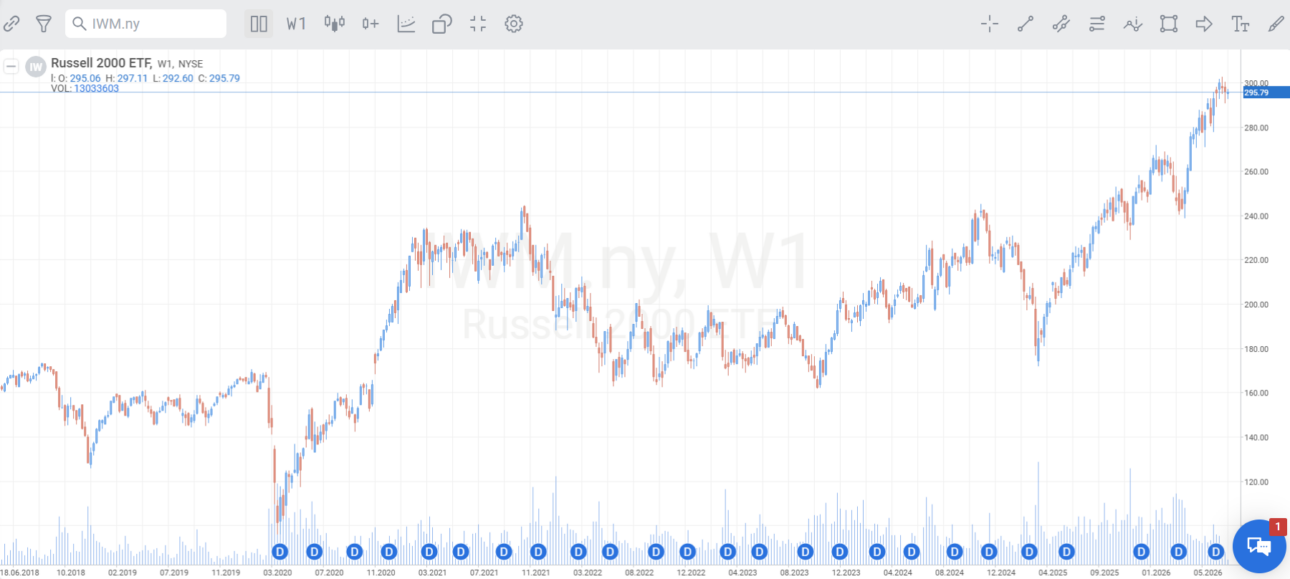Screen dimensions: 1290x579
Task: Select the crosshair cursor tool
Action: (x=990, y=24)
